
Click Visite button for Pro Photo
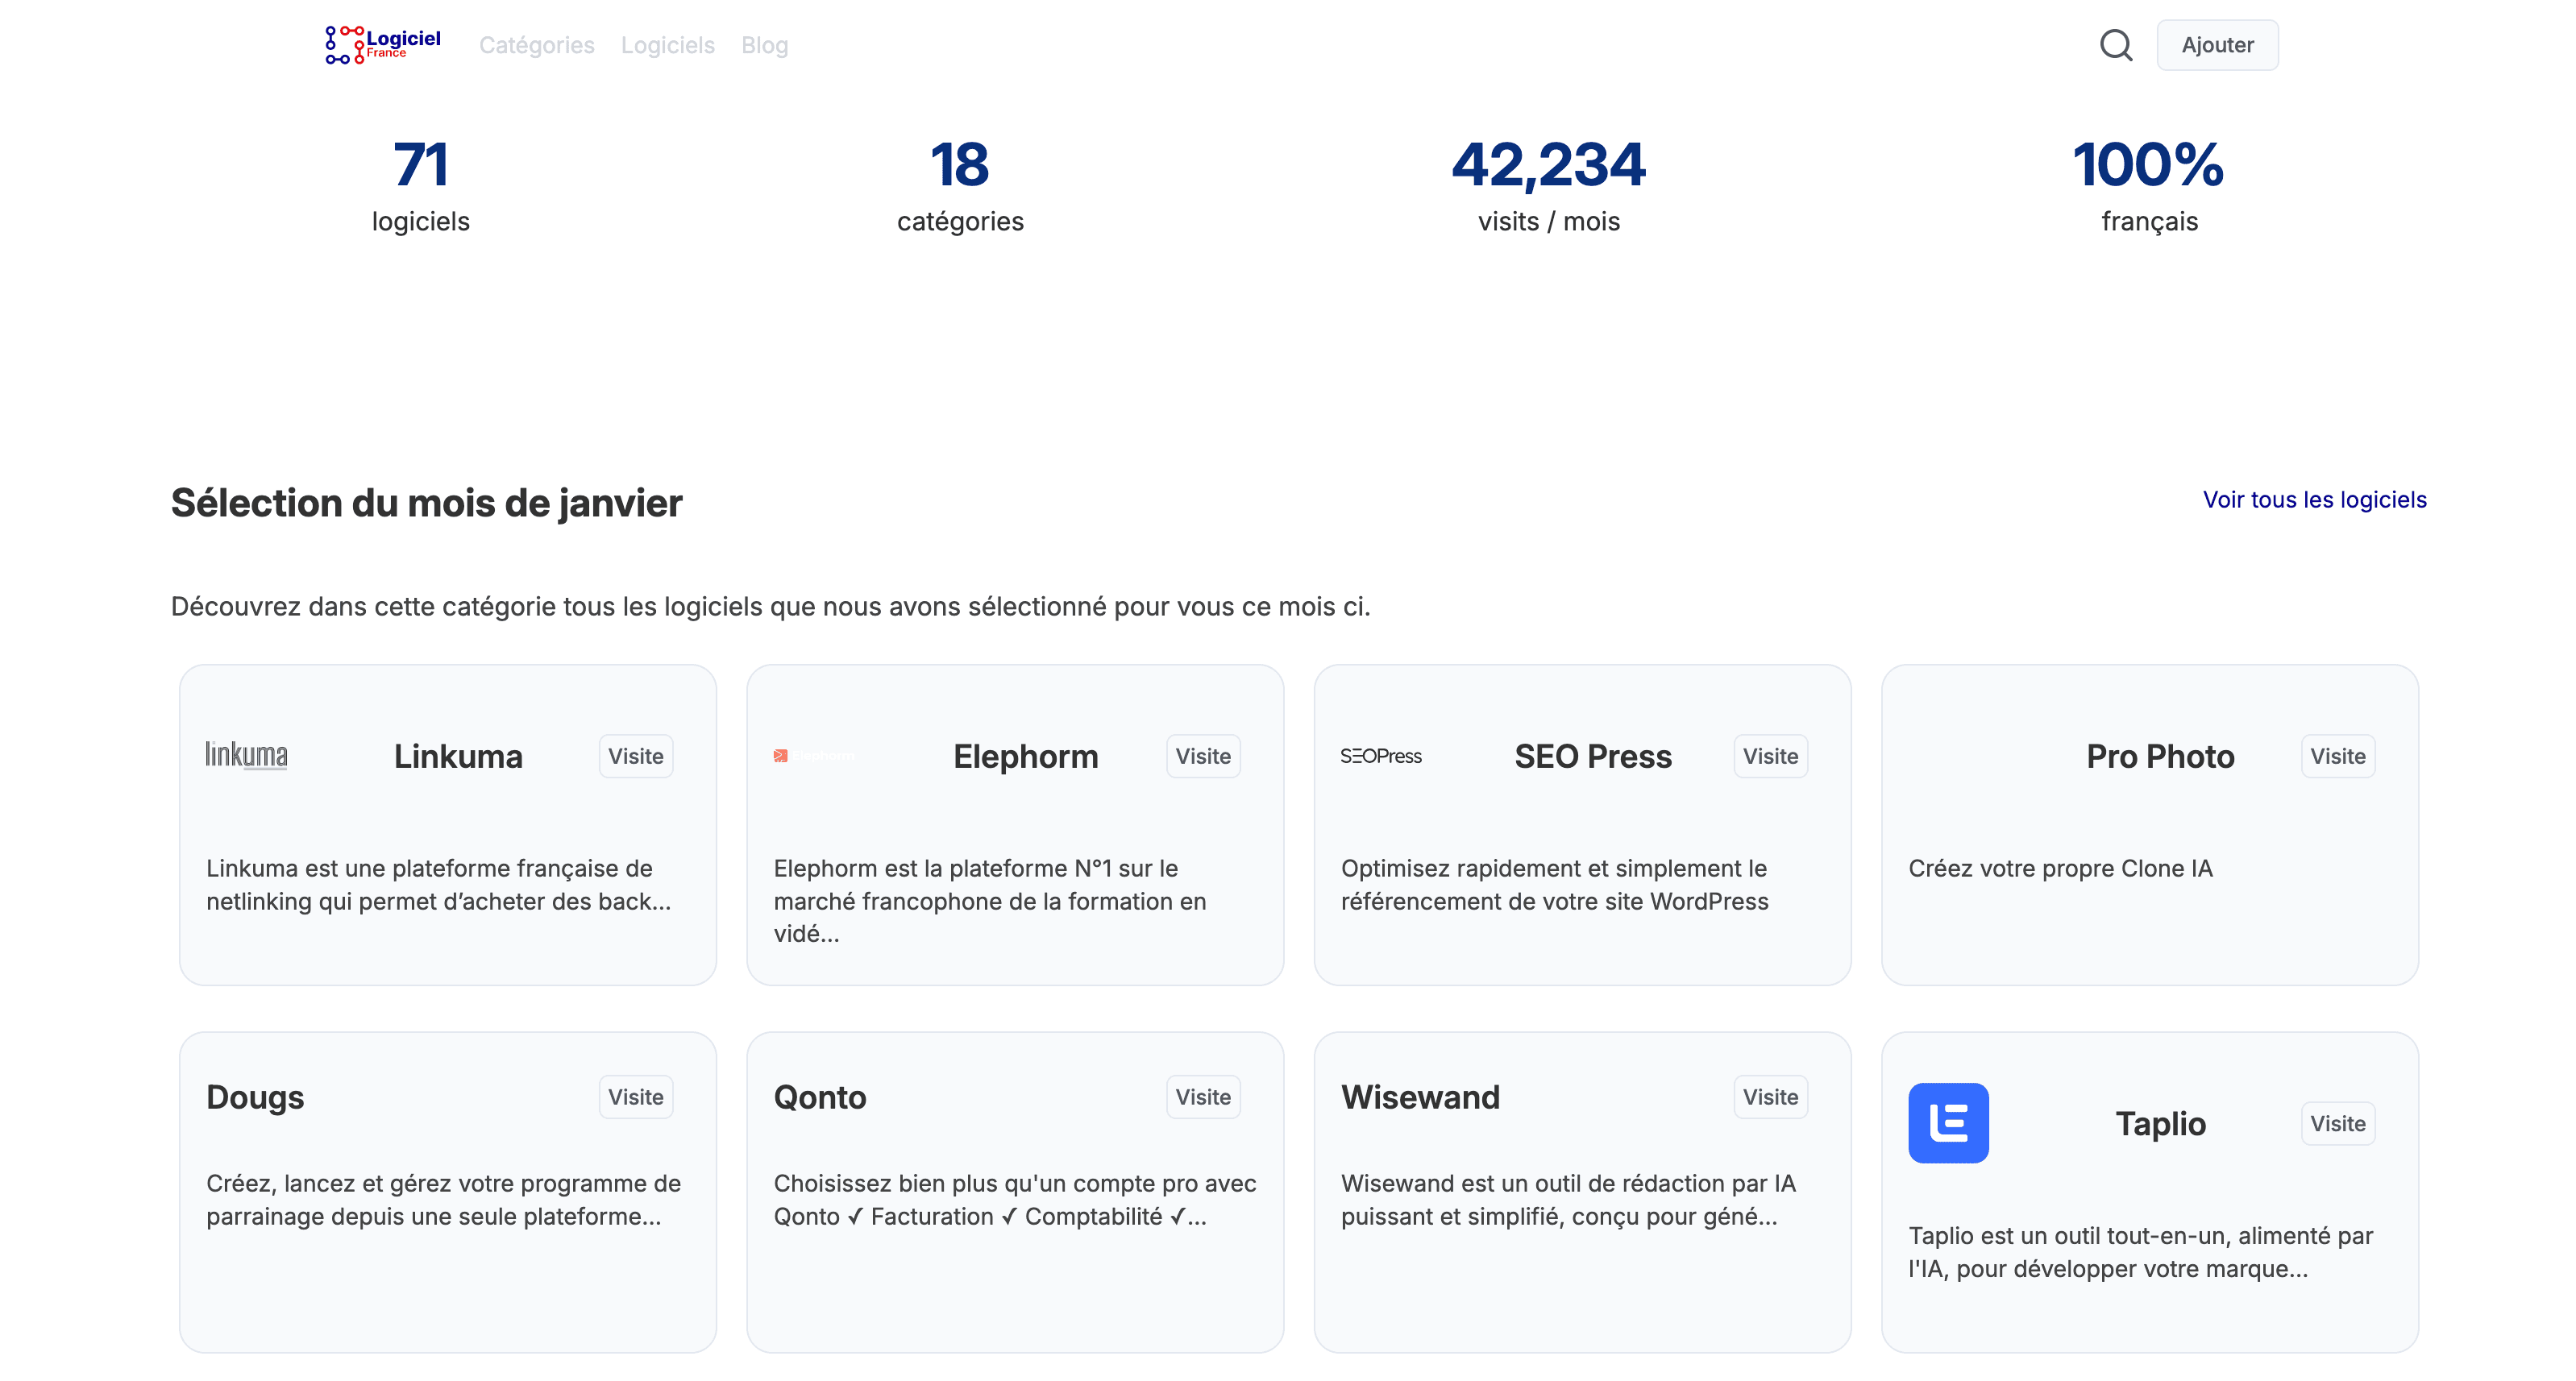click(x=2337, y=756)
